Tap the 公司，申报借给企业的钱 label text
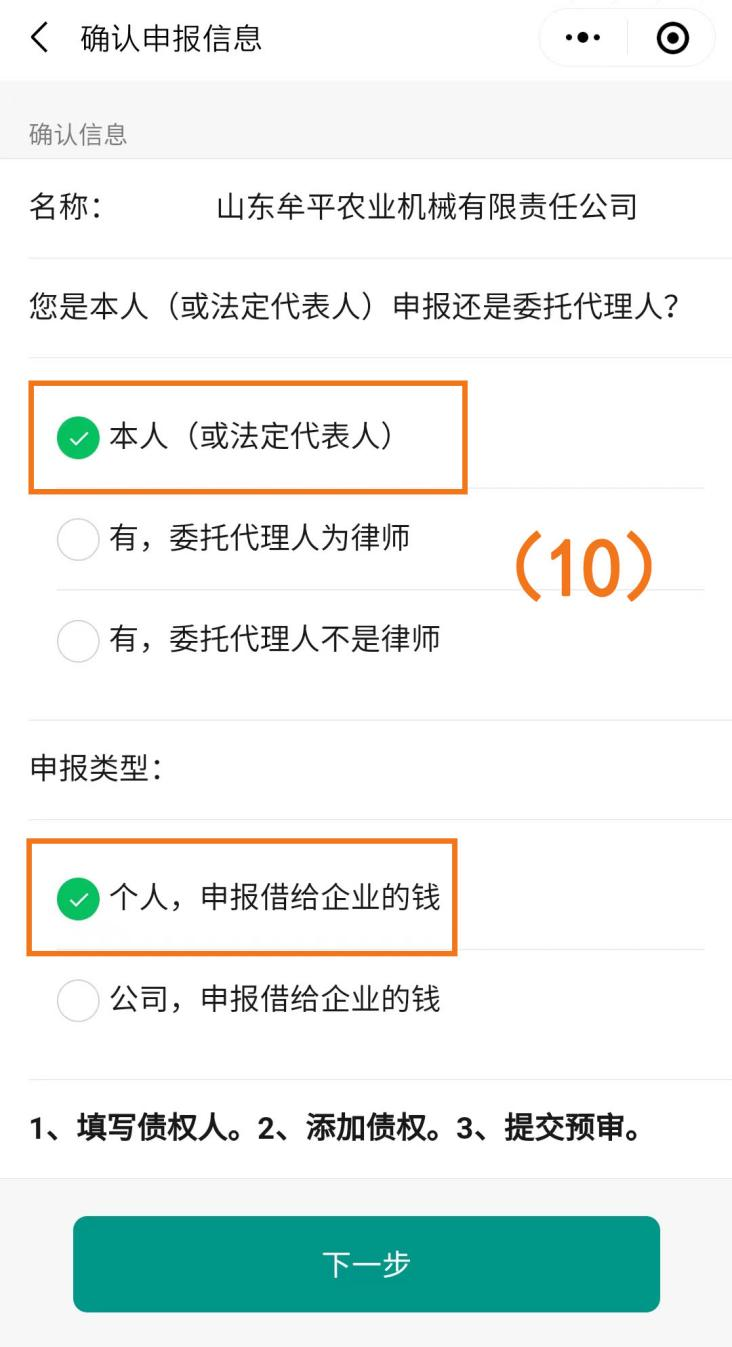Screen dimensions: 732x1347 [275, 1000]
